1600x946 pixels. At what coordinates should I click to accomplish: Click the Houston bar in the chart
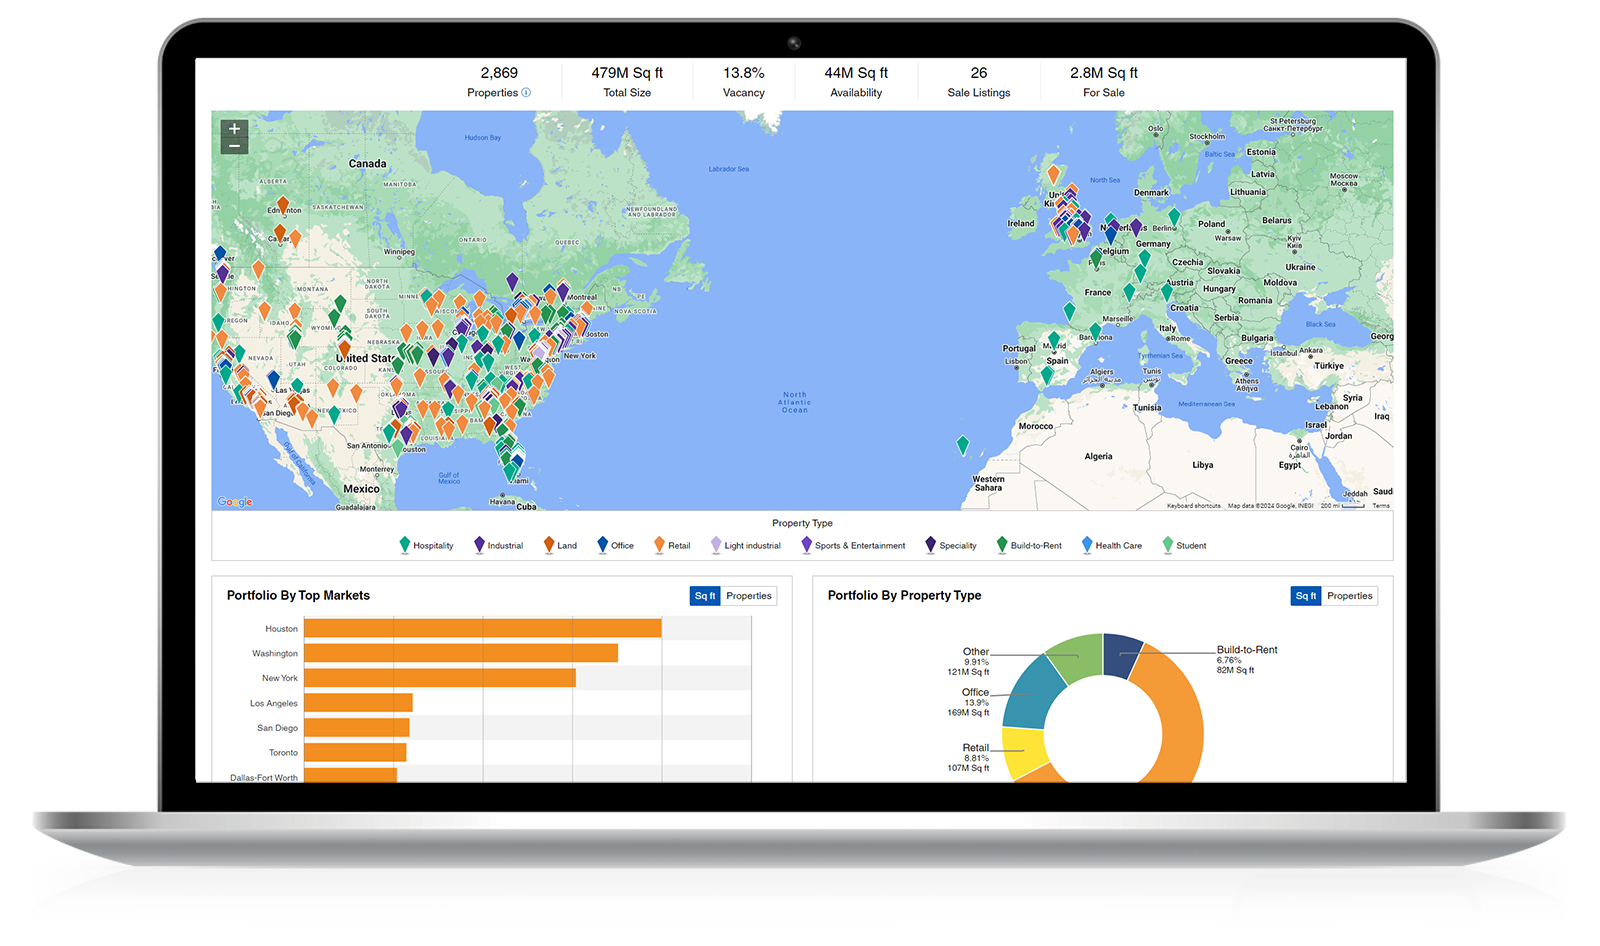click(482, 628)
